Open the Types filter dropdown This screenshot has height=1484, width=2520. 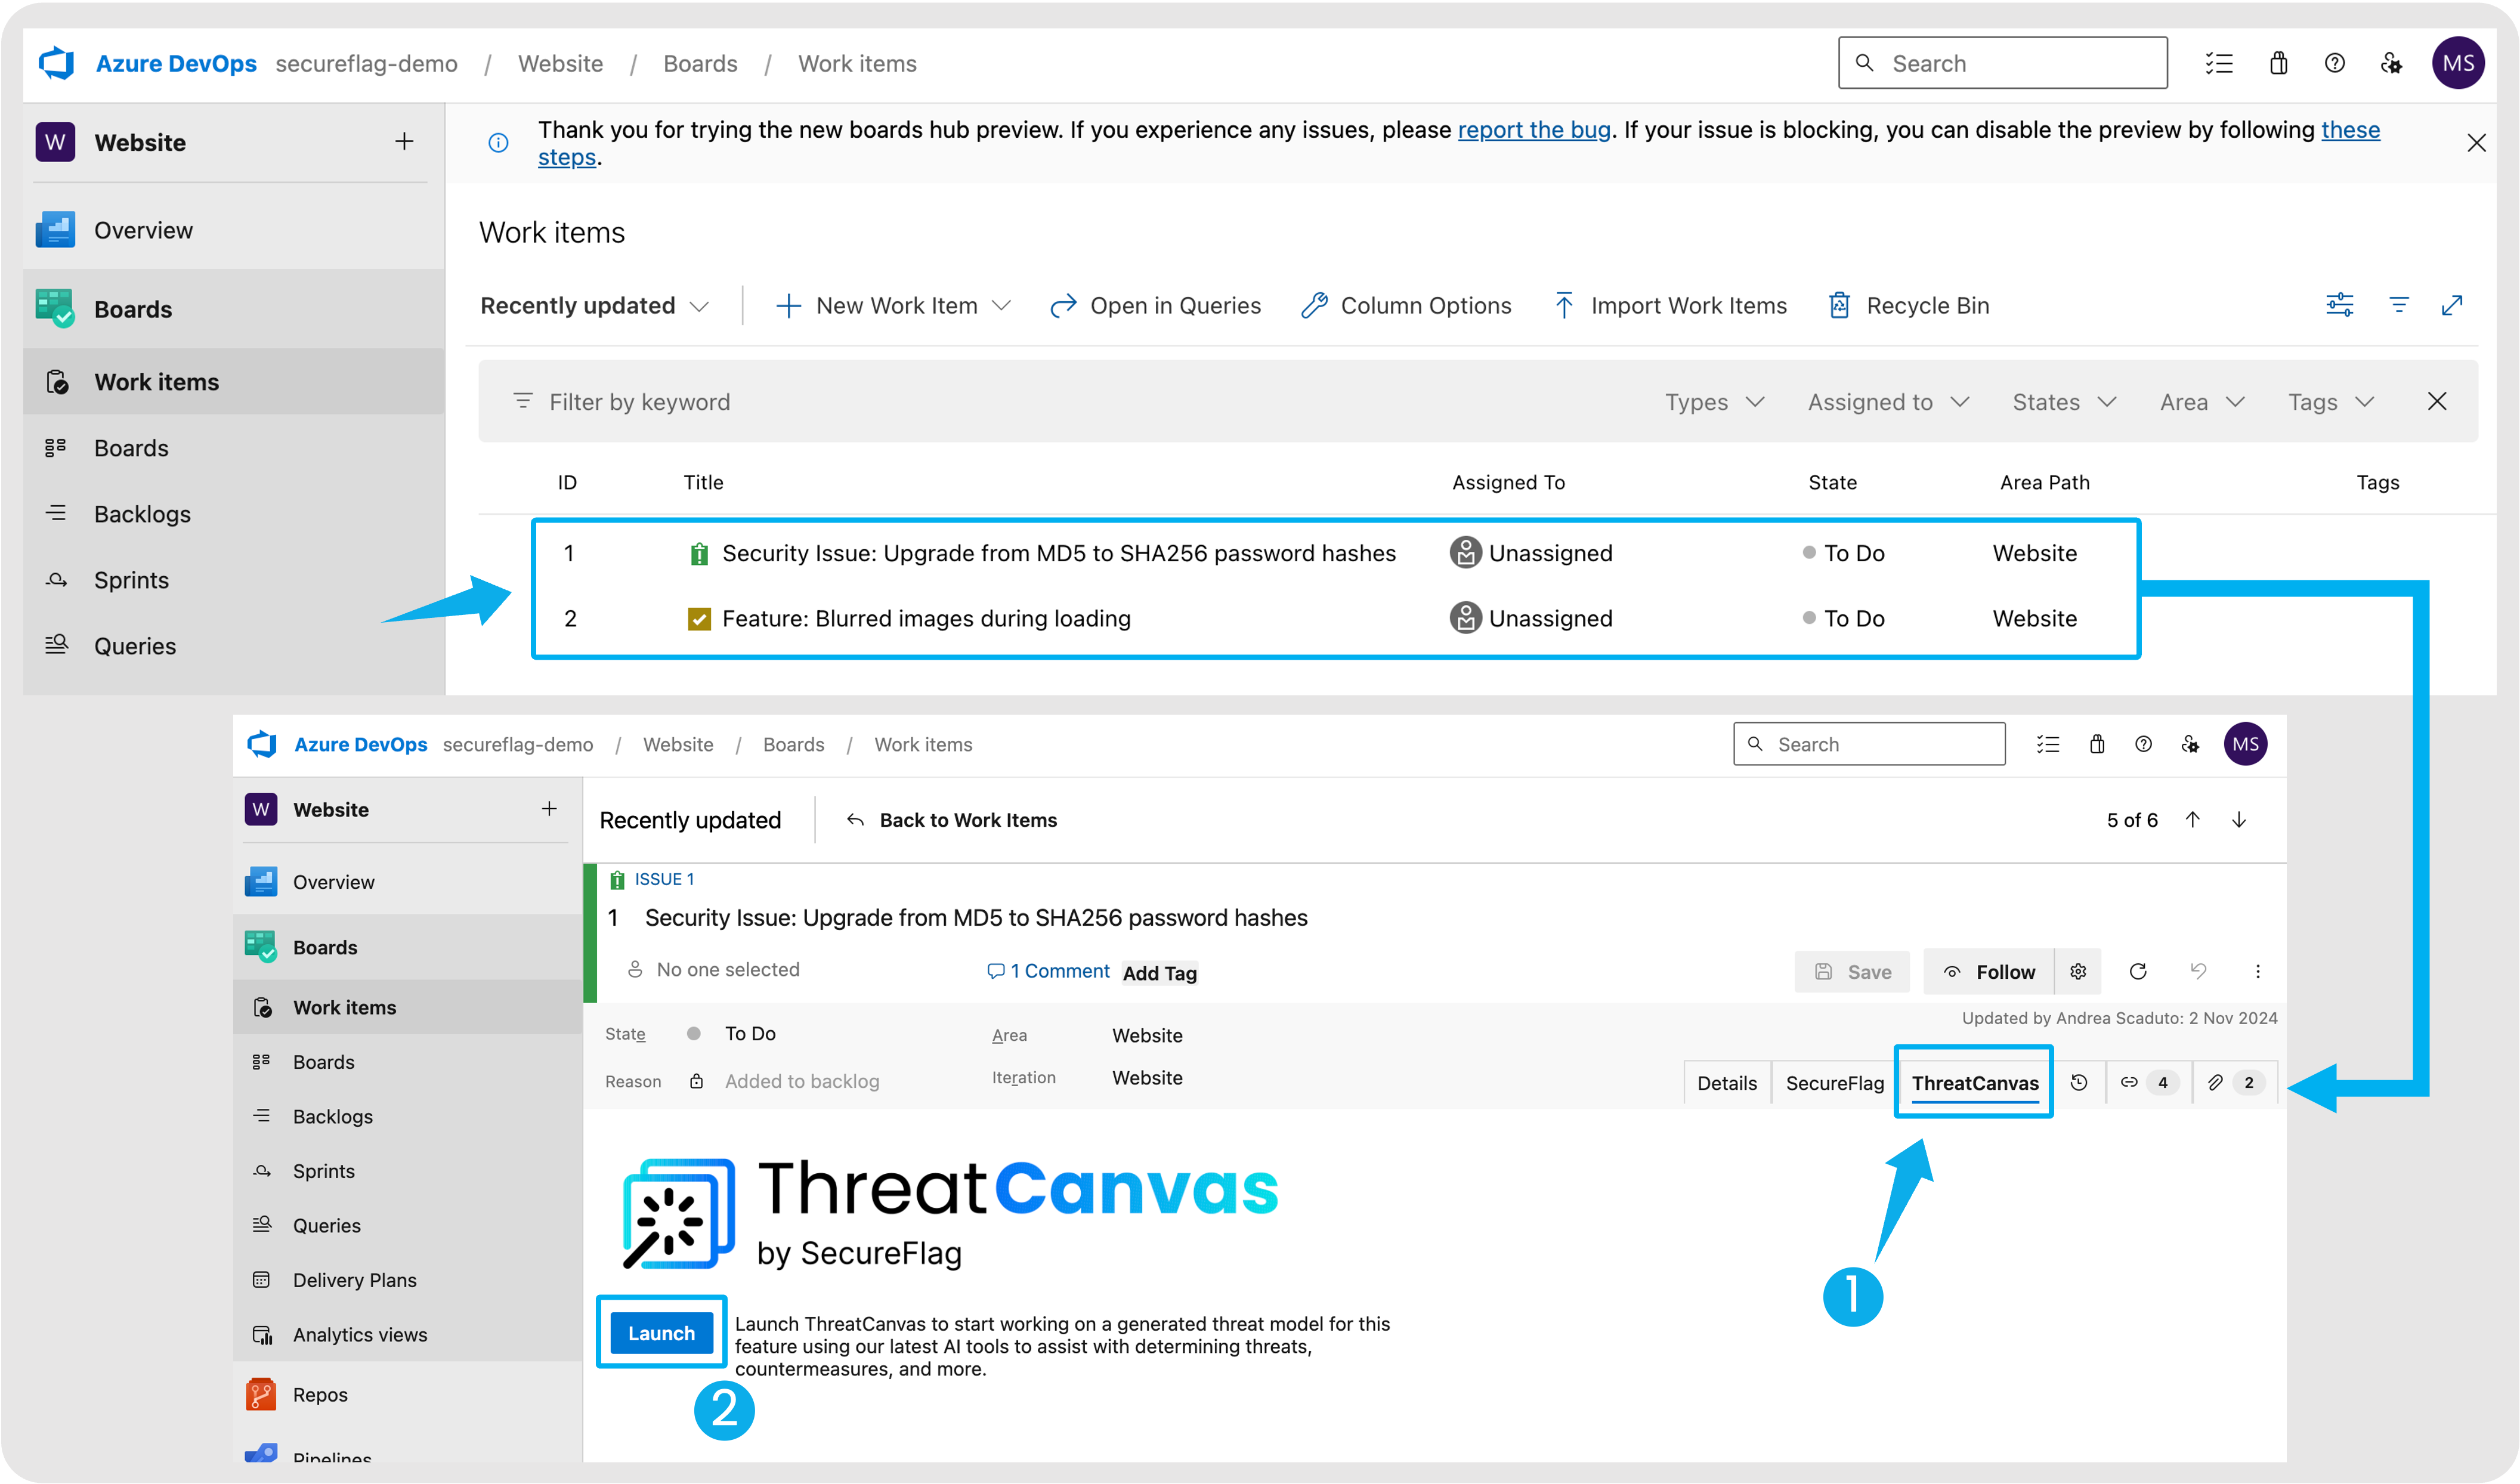tap(1713, 402)
